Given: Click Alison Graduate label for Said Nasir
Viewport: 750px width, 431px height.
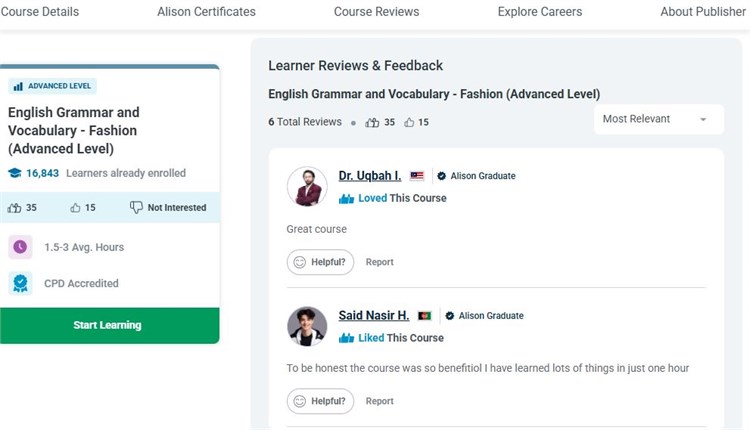Looking at the screenshot, I should [491, 316].
